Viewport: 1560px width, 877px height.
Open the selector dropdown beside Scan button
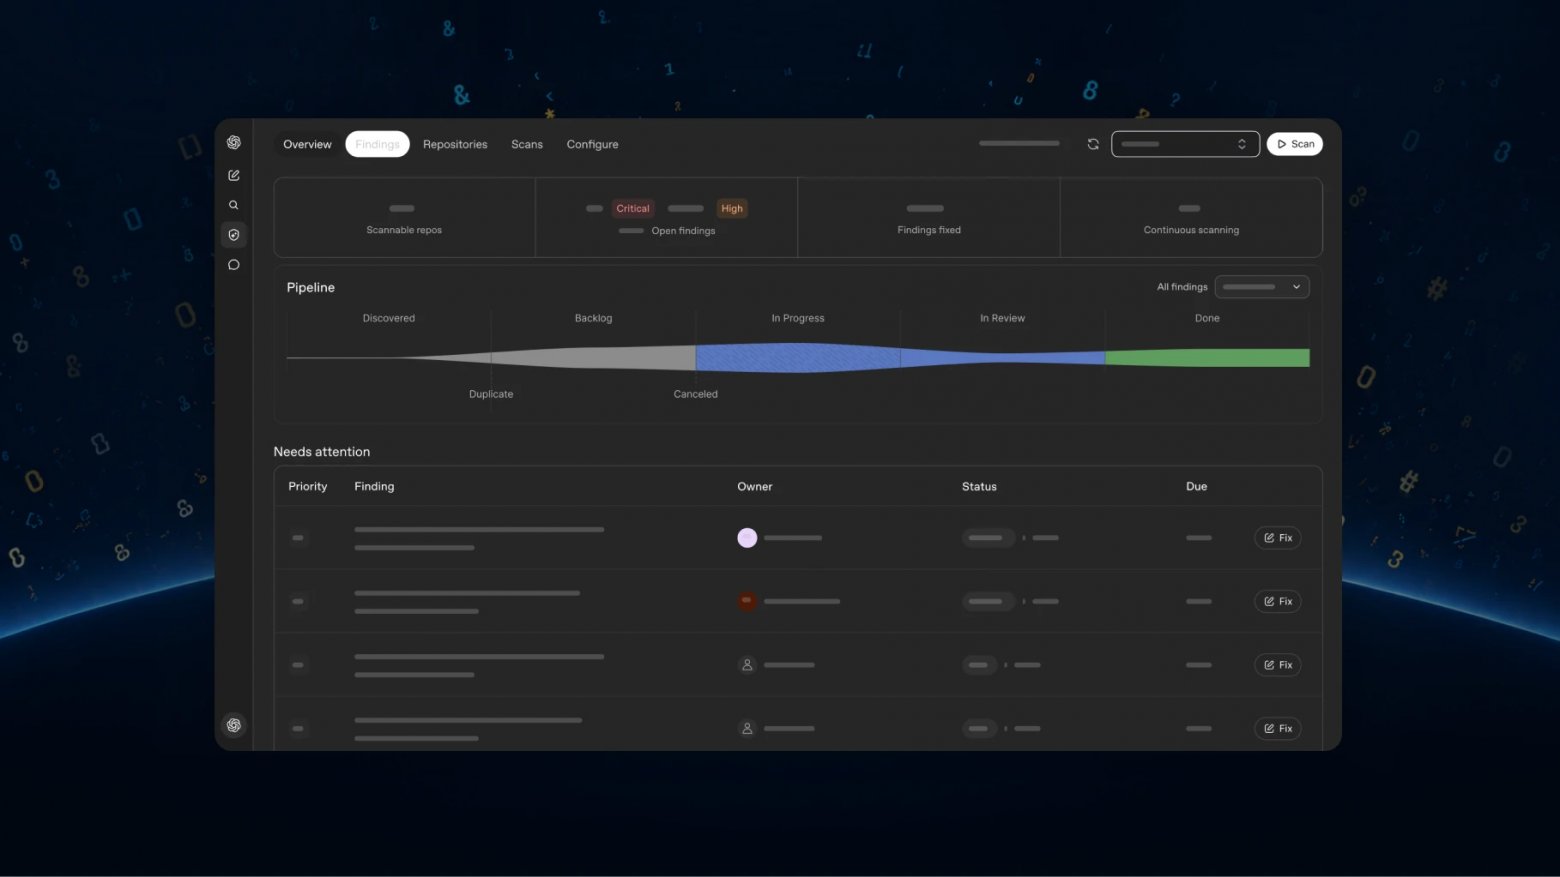tap(1185, 144)
